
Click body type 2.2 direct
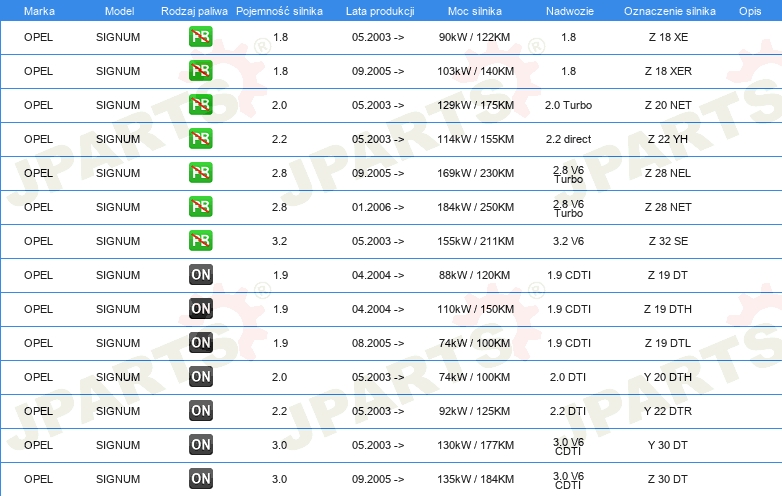(x=569, y=139)
